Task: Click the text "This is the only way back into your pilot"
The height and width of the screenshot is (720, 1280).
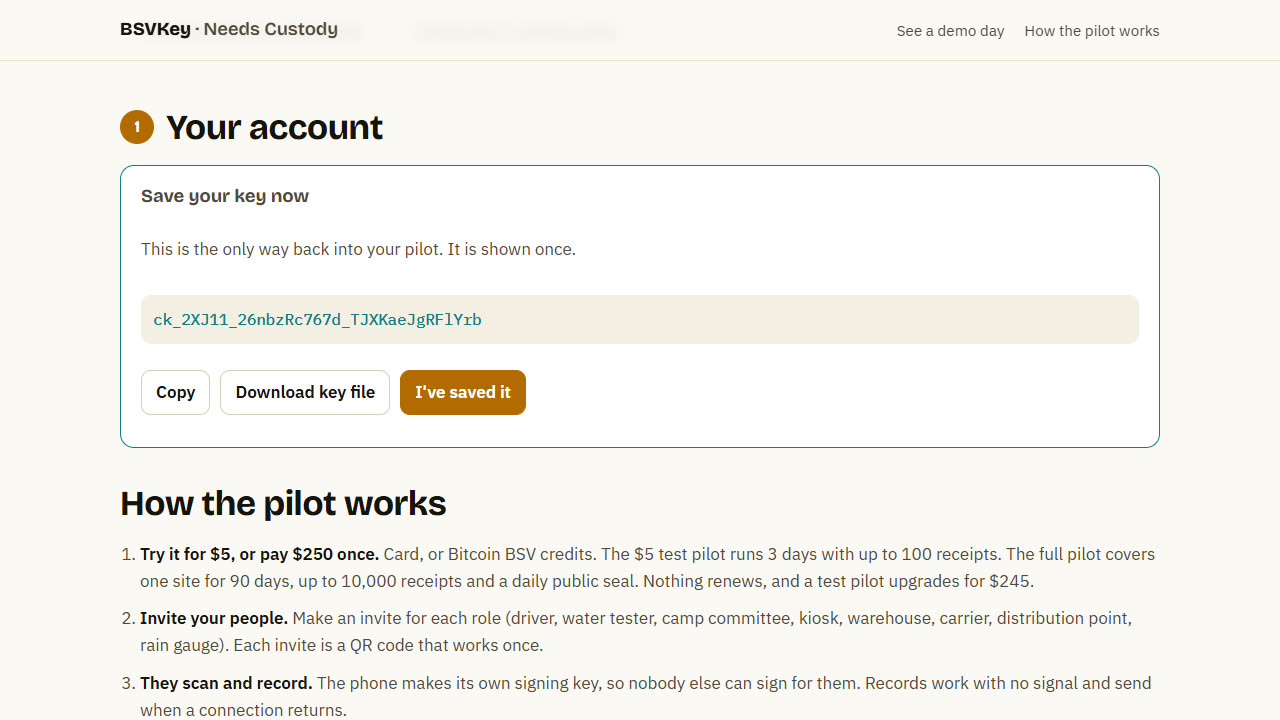Action: [x=290, y=249]
